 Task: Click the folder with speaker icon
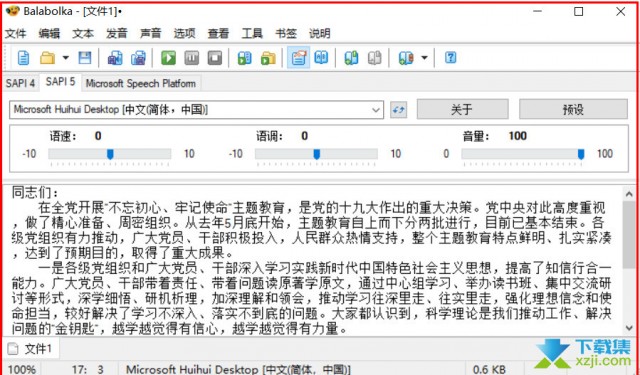click(268, 58)
